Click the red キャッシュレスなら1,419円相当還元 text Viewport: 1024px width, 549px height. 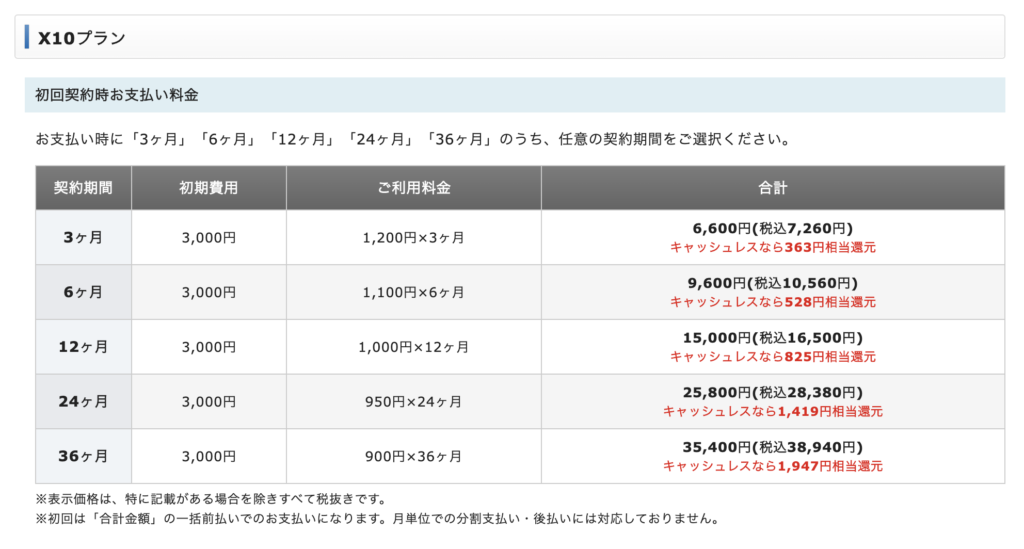click(x=773, y=411)
